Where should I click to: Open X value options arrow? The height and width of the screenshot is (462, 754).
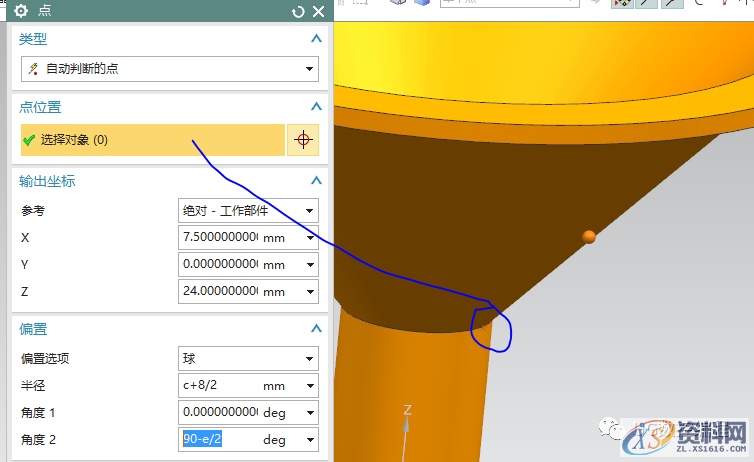pos(310,237)
